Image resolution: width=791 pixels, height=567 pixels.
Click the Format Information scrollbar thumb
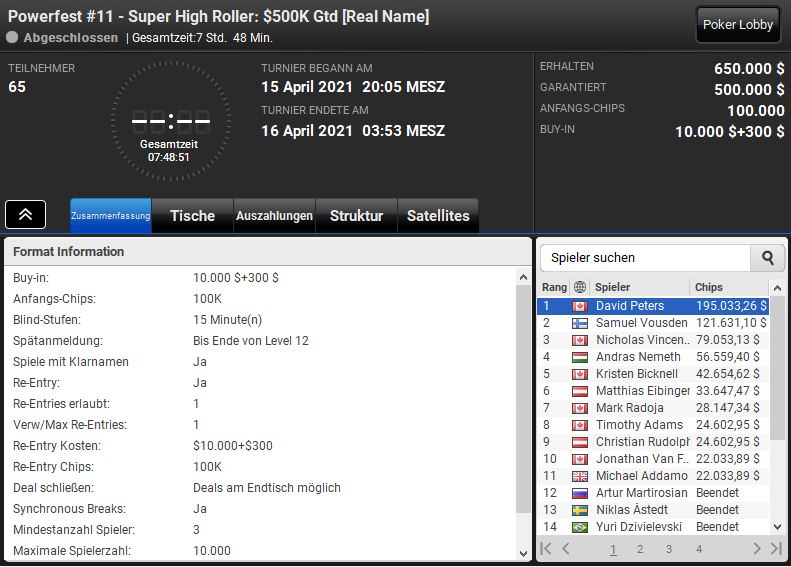point(523,399)
